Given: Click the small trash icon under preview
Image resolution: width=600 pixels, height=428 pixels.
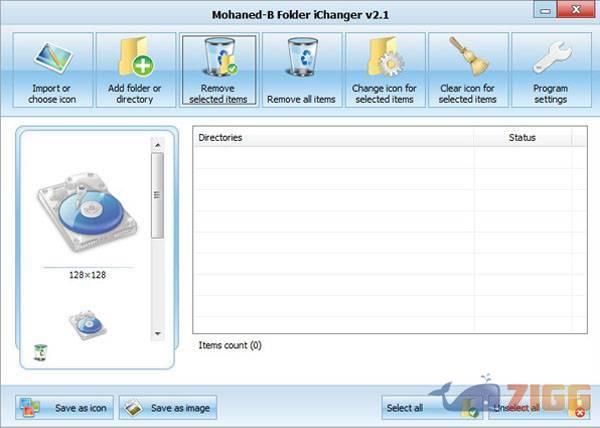Looking at the screenshot, I should pyautogui.click(x=41, y=353).
